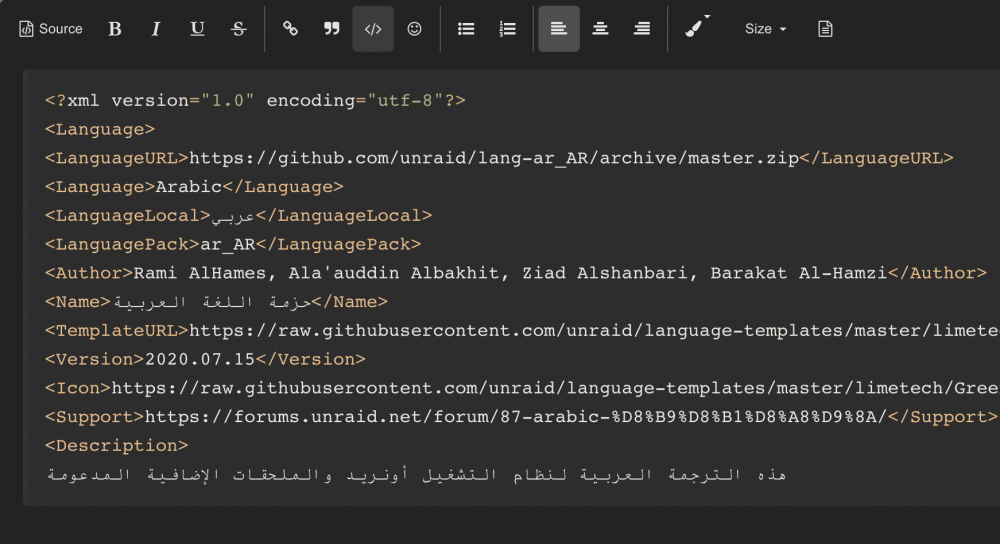Align the text to the right

(x=642, y=29)
